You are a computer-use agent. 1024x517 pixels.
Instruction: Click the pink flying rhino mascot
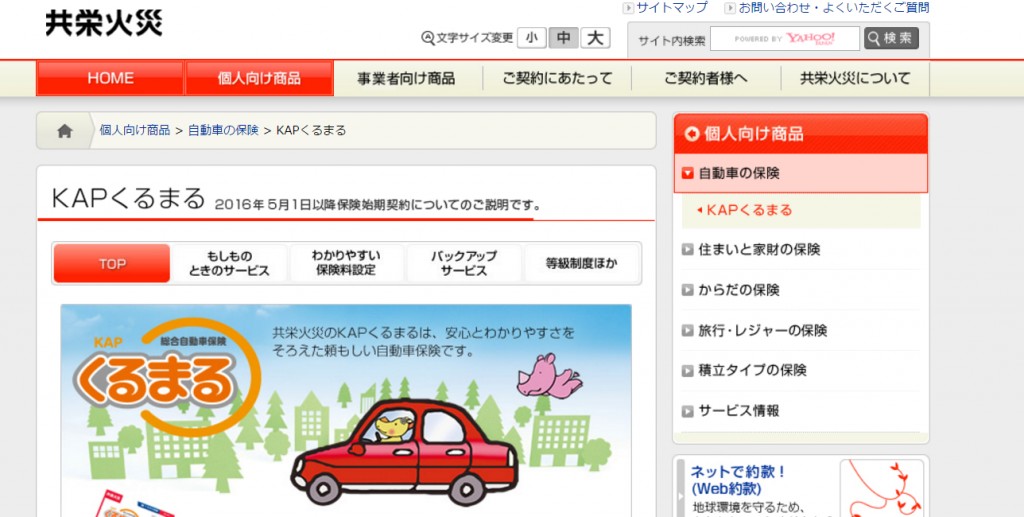pyautogui.click(x=549, y=376)
